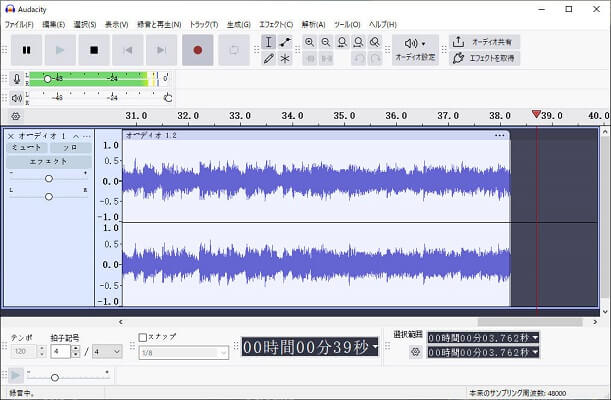Toggle ミュート mute on track
This screenshot has width=611, height=400.
27,147
